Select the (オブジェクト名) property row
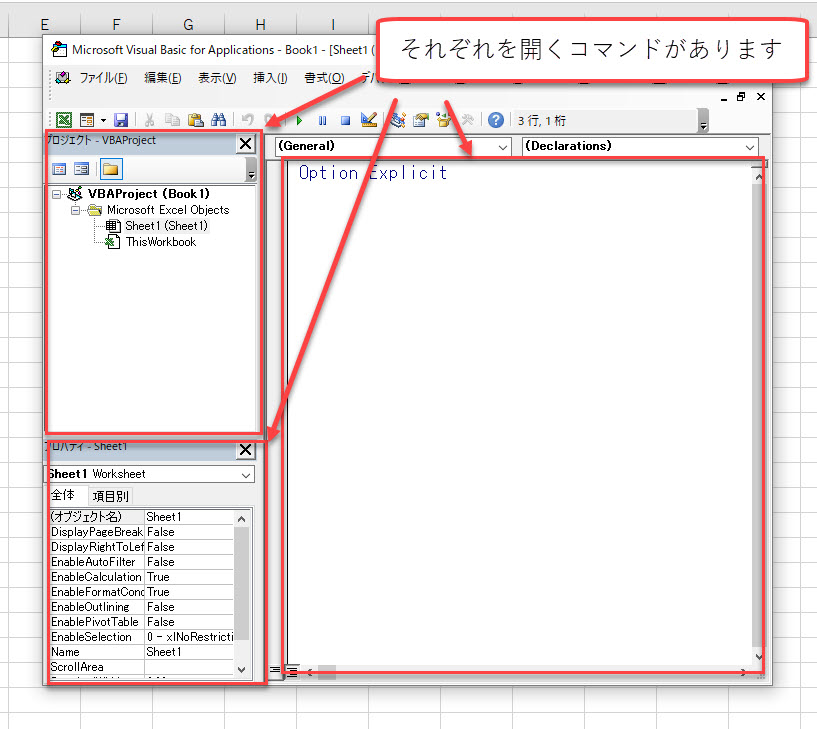This screenshot has width=817, height=729. coord(141,517)
